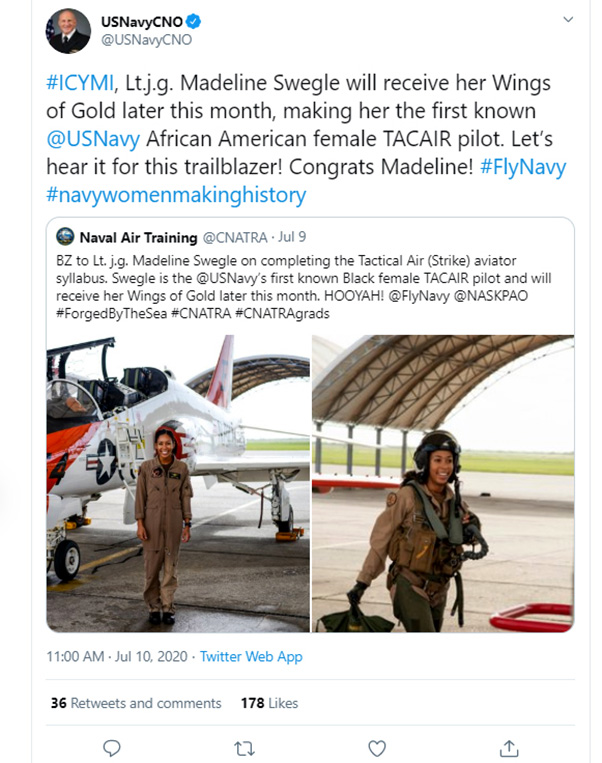Open photo of pilot beside jet

click(178, 484)
